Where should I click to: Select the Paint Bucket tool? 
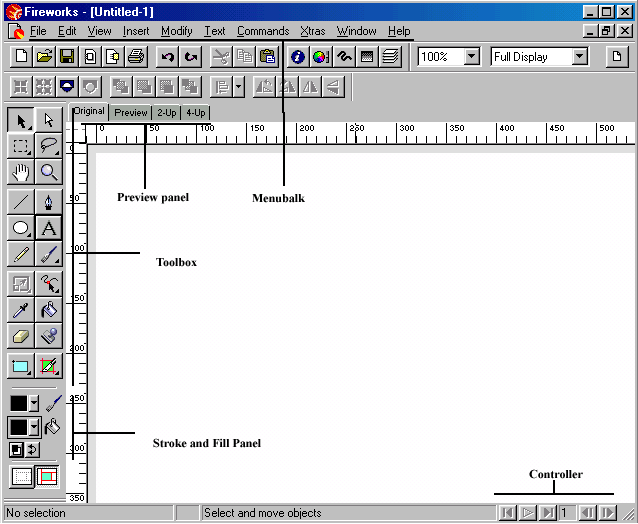tap(48, 310)
